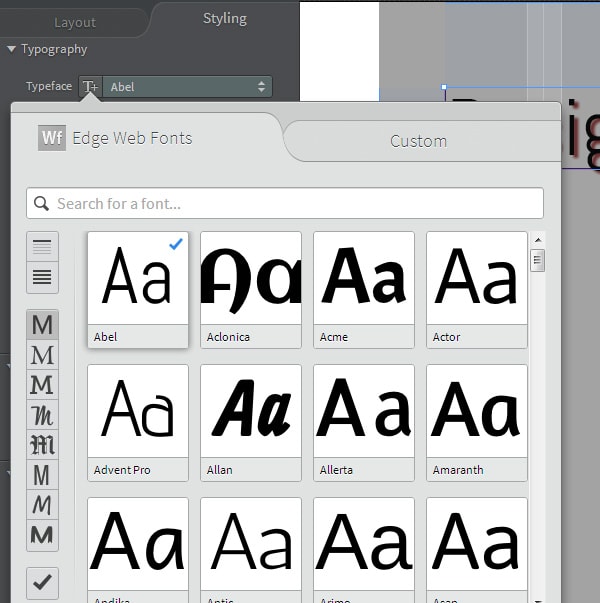Filter fonts by decorative bold M icon

tap(42, 535)
